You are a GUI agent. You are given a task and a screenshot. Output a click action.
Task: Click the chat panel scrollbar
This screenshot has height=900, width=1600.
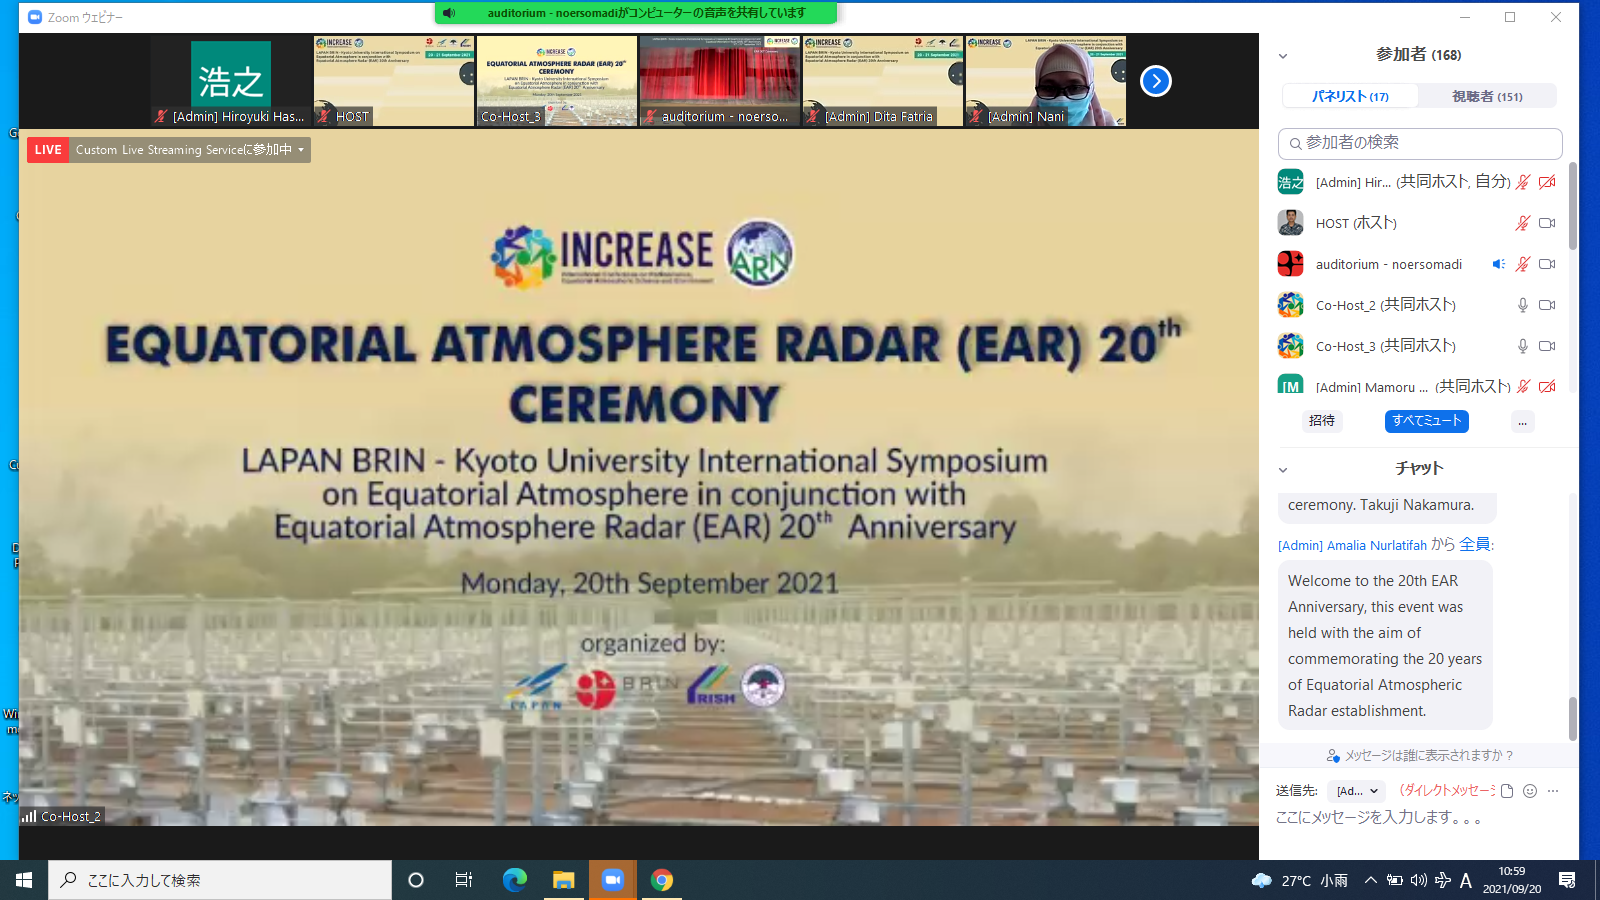click(x=1572, y=718)
